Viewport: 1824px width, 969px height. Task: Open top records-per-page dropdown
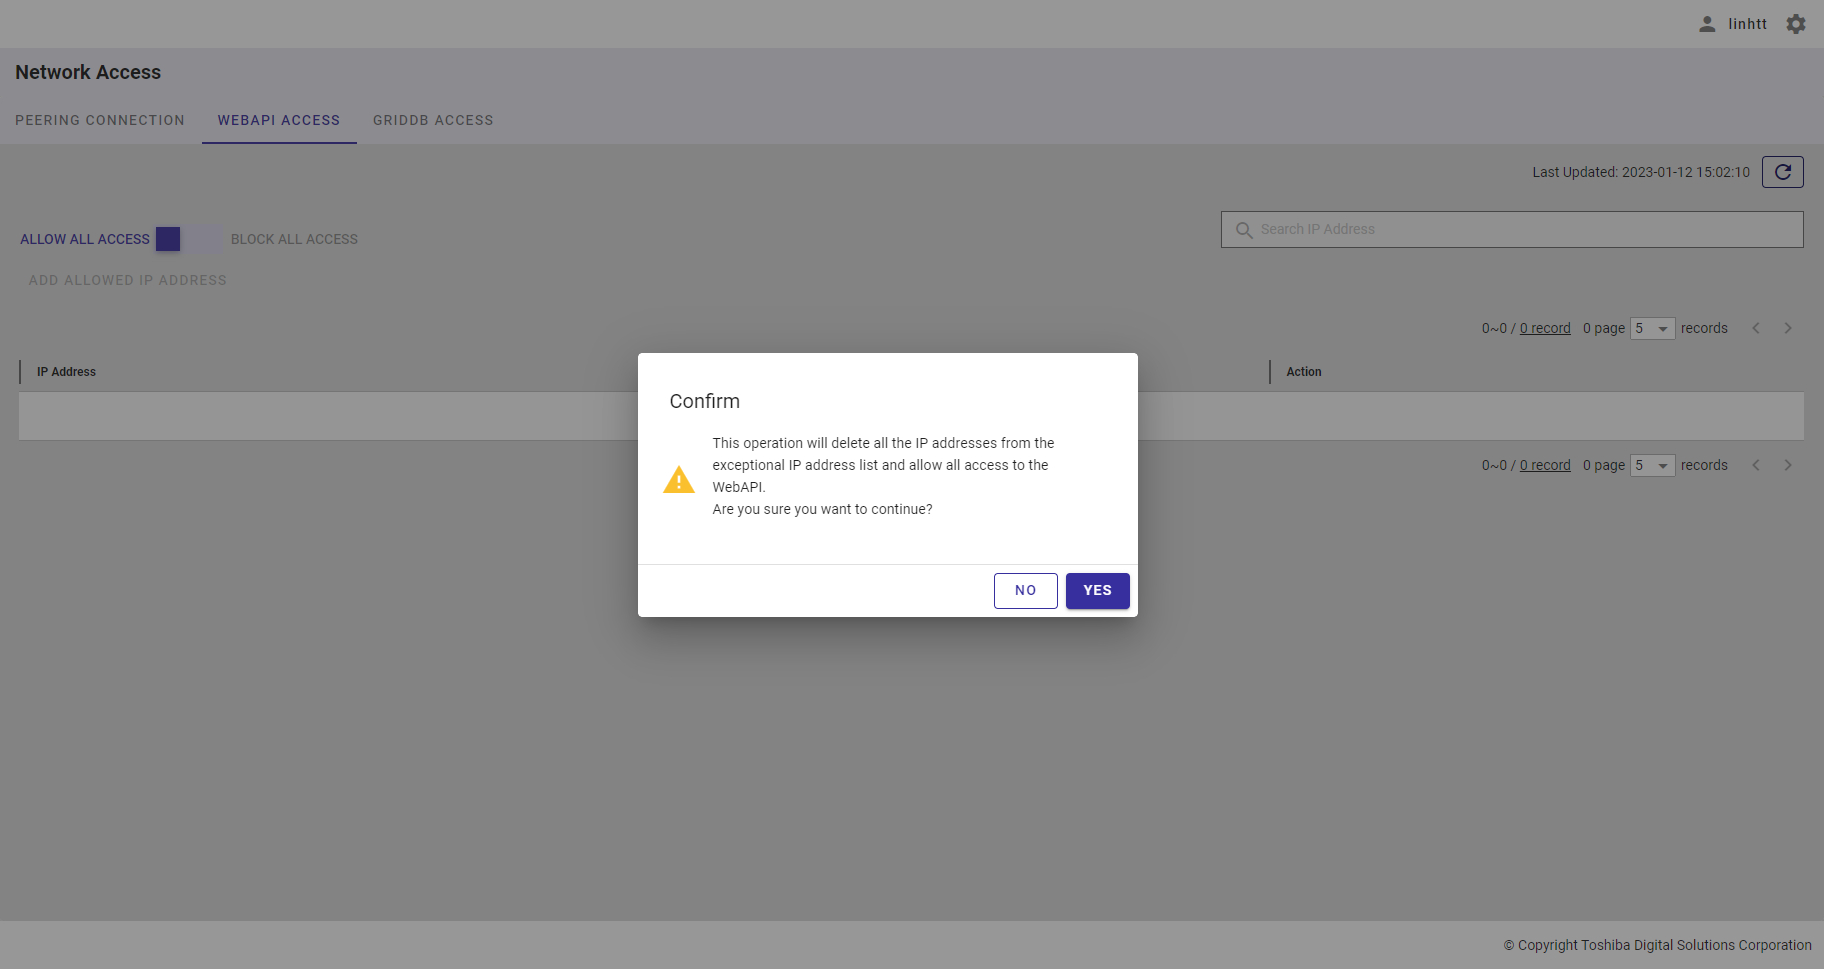tap(1652, 329)
